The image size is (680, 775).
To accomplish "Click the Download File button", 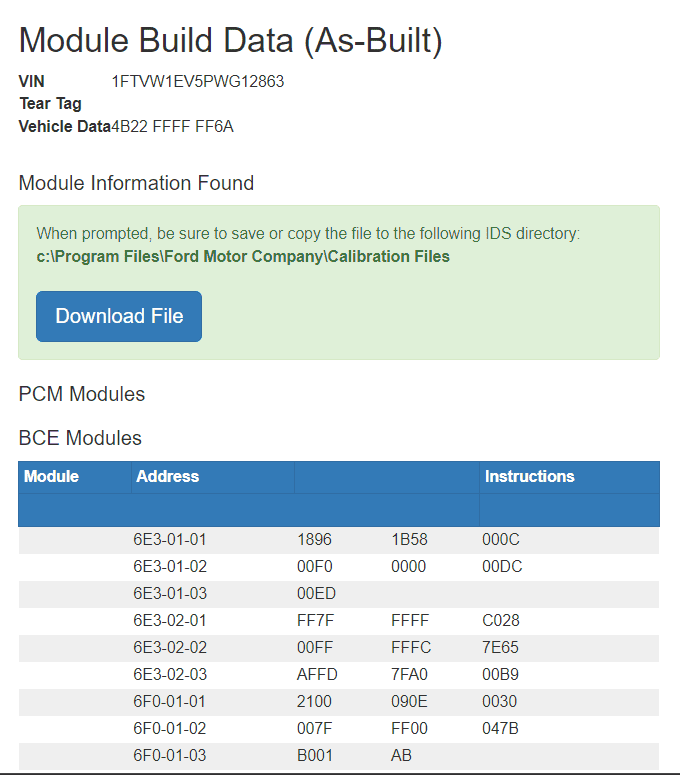I will click(119, 316).
